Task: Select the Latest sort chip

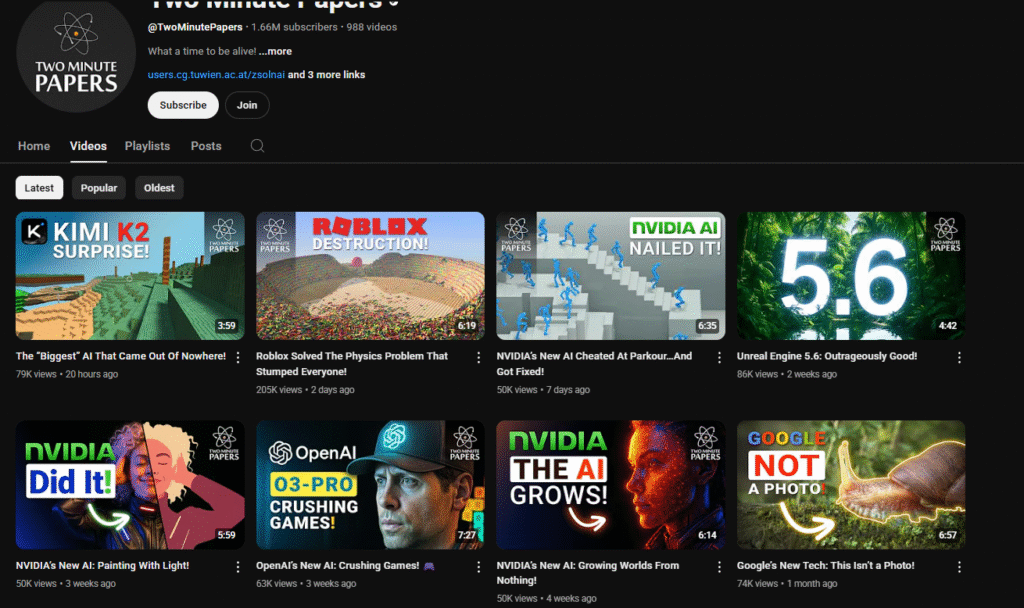Action: coord(39,188)
